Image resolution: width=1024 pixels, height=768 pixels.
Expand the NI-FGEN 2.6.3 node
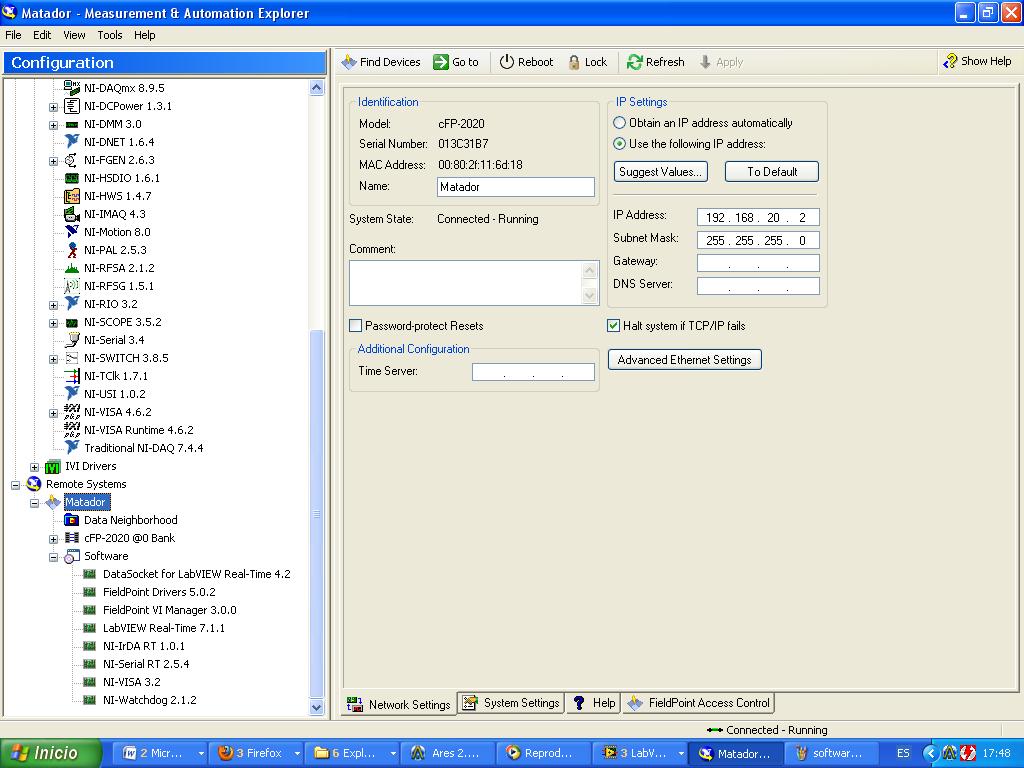54,161
